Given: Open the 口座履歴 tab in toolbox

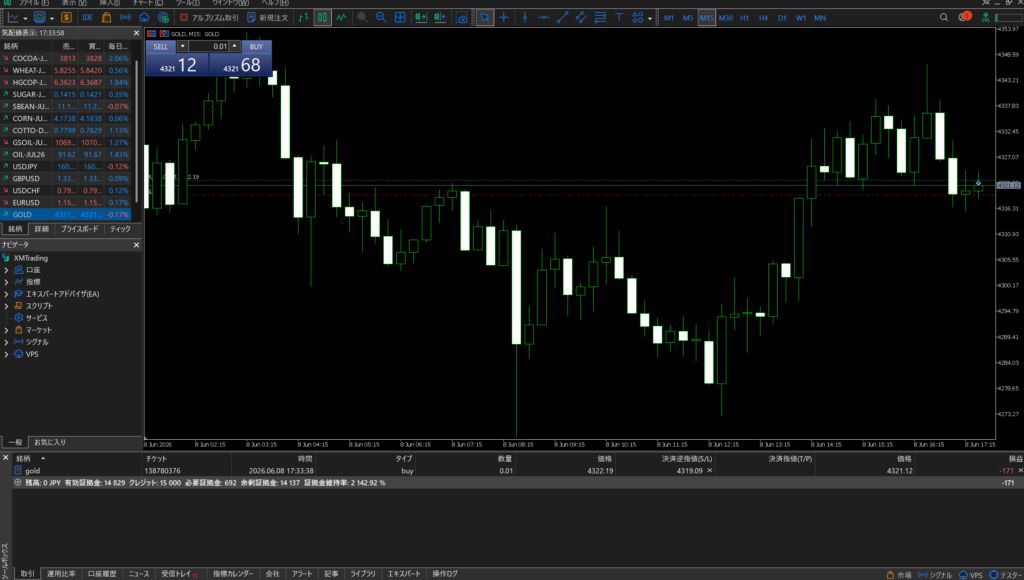Looking at the screenshot, I should [102, 573].
